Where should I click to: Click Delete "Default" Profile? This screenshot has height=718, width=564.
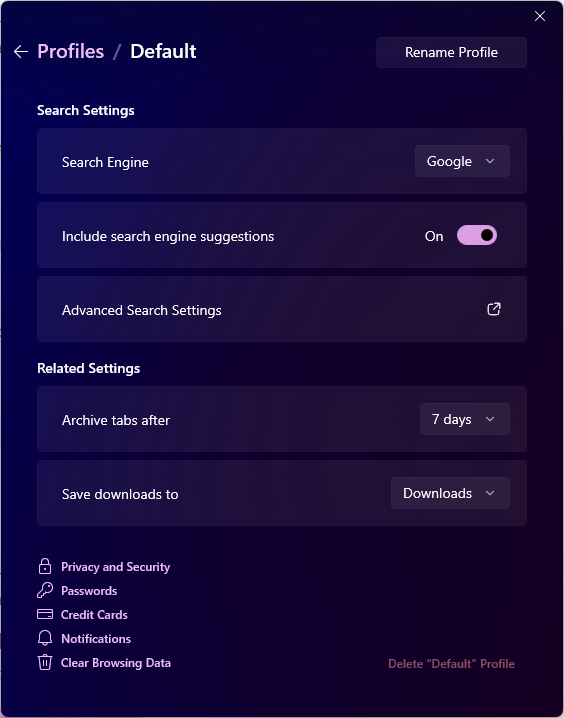451,664
